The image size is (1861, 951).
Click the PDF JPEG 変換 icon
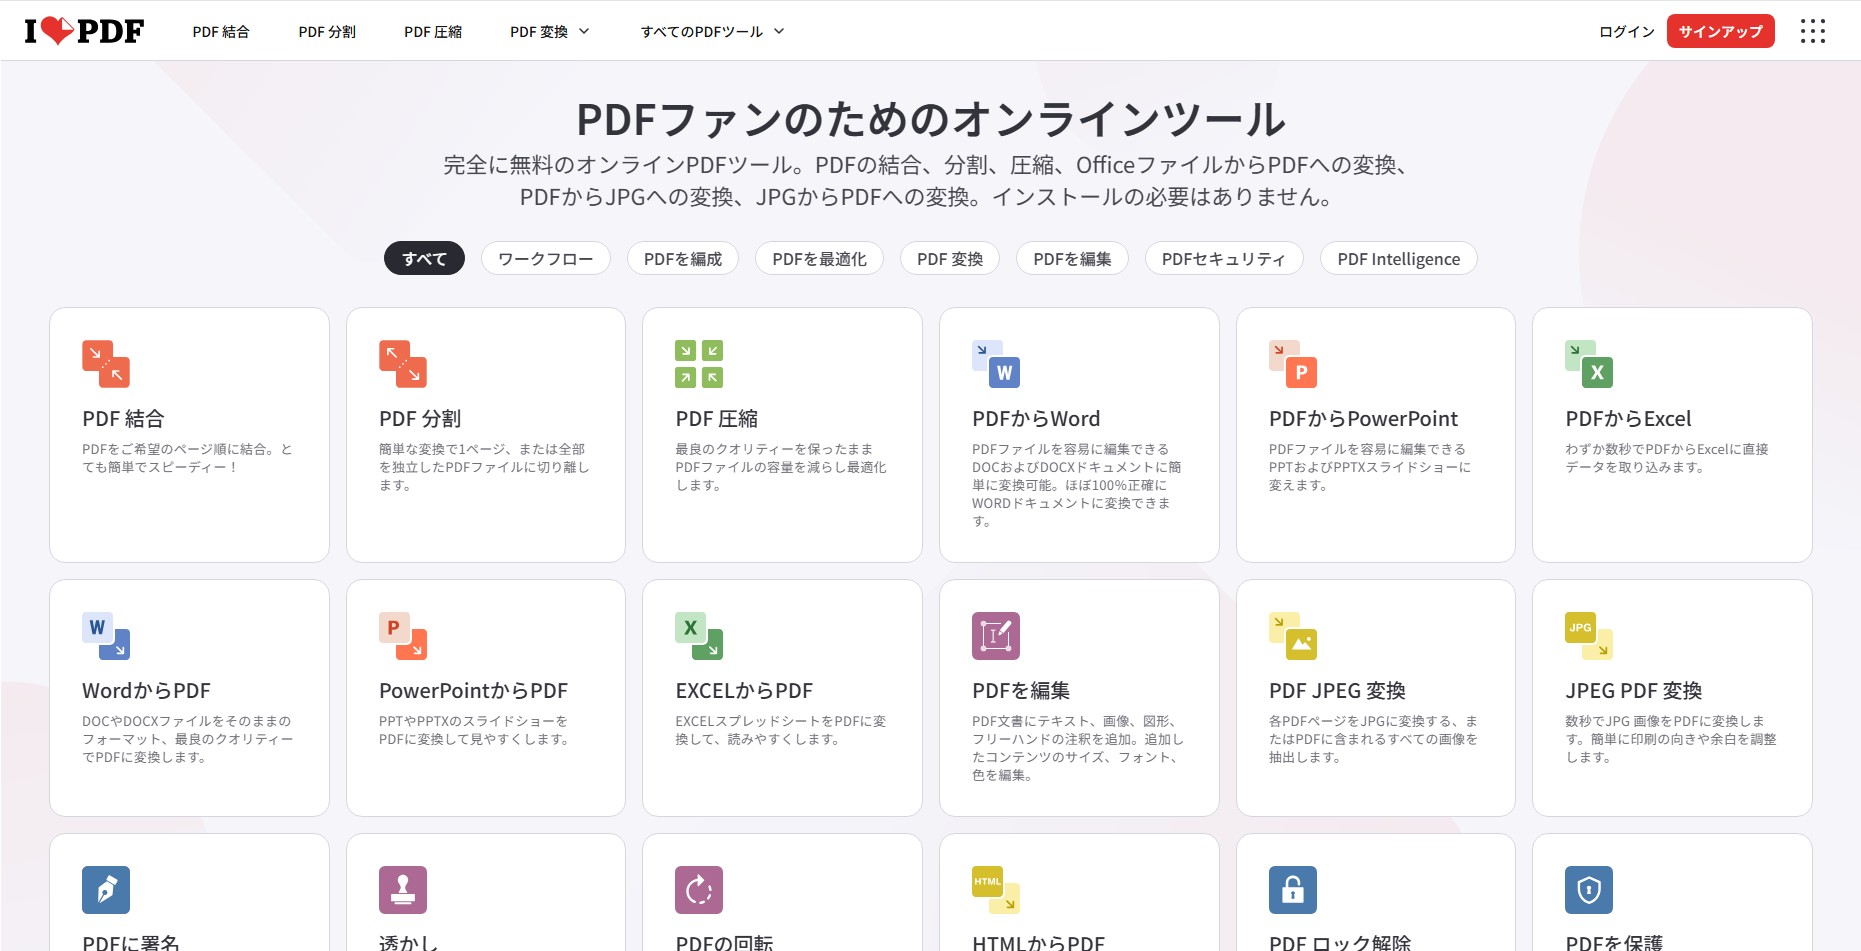coord(1293,636)
